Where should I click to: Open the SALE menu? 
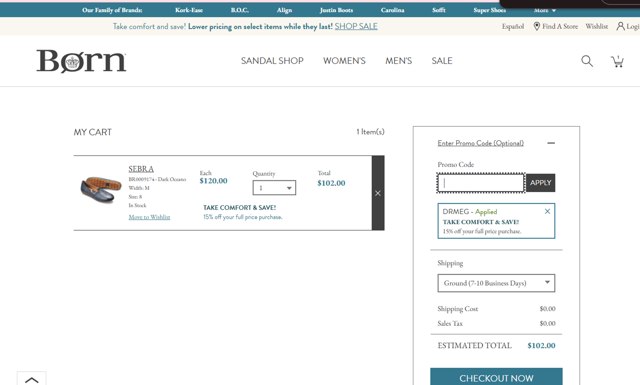point(442,61)
